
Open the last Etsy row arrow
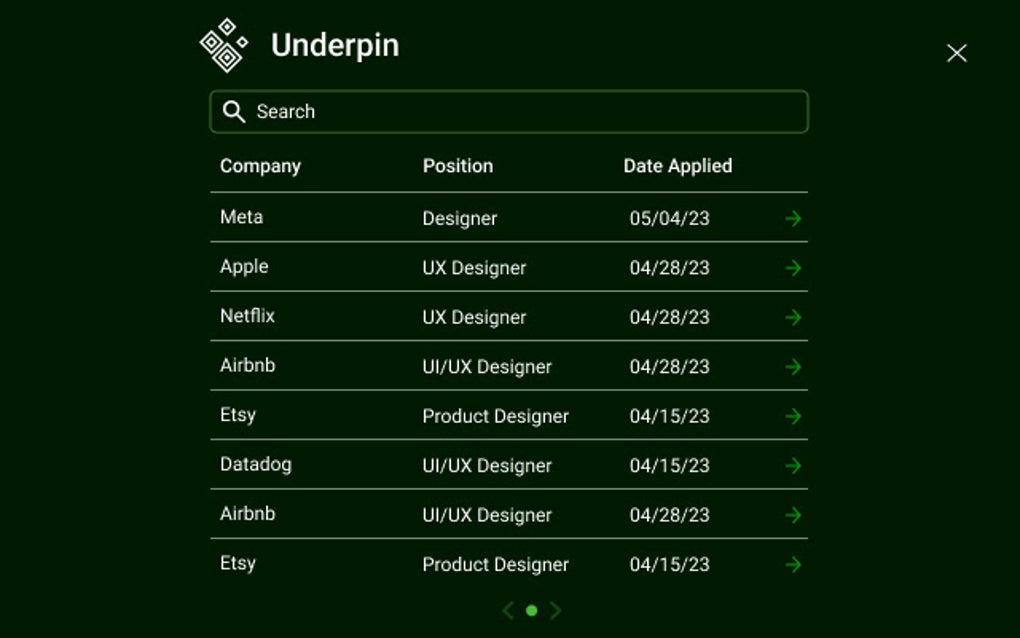coord(793,564)
